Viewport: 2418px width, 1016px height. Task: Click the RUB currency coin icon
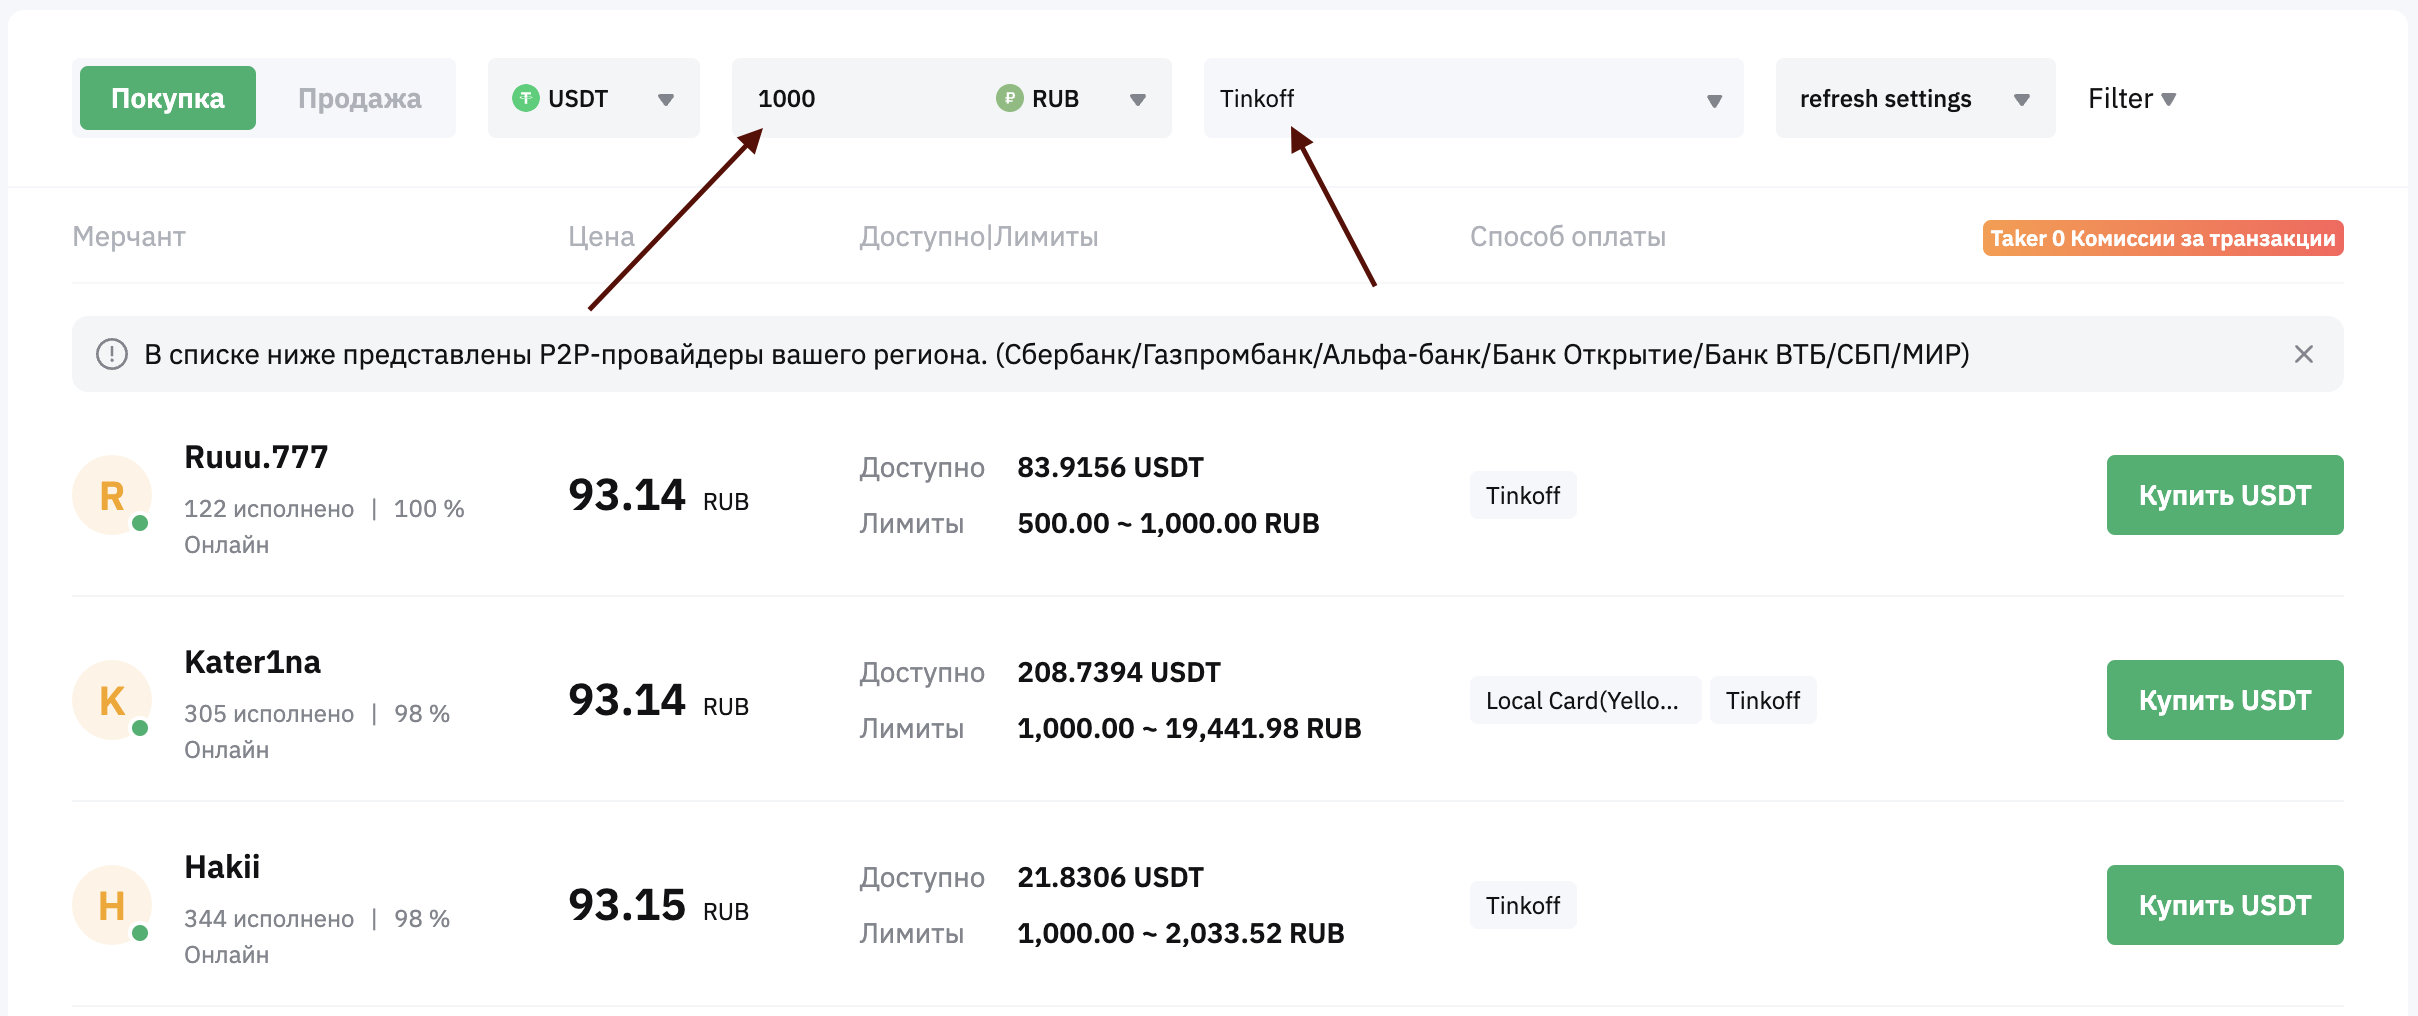1009,98
